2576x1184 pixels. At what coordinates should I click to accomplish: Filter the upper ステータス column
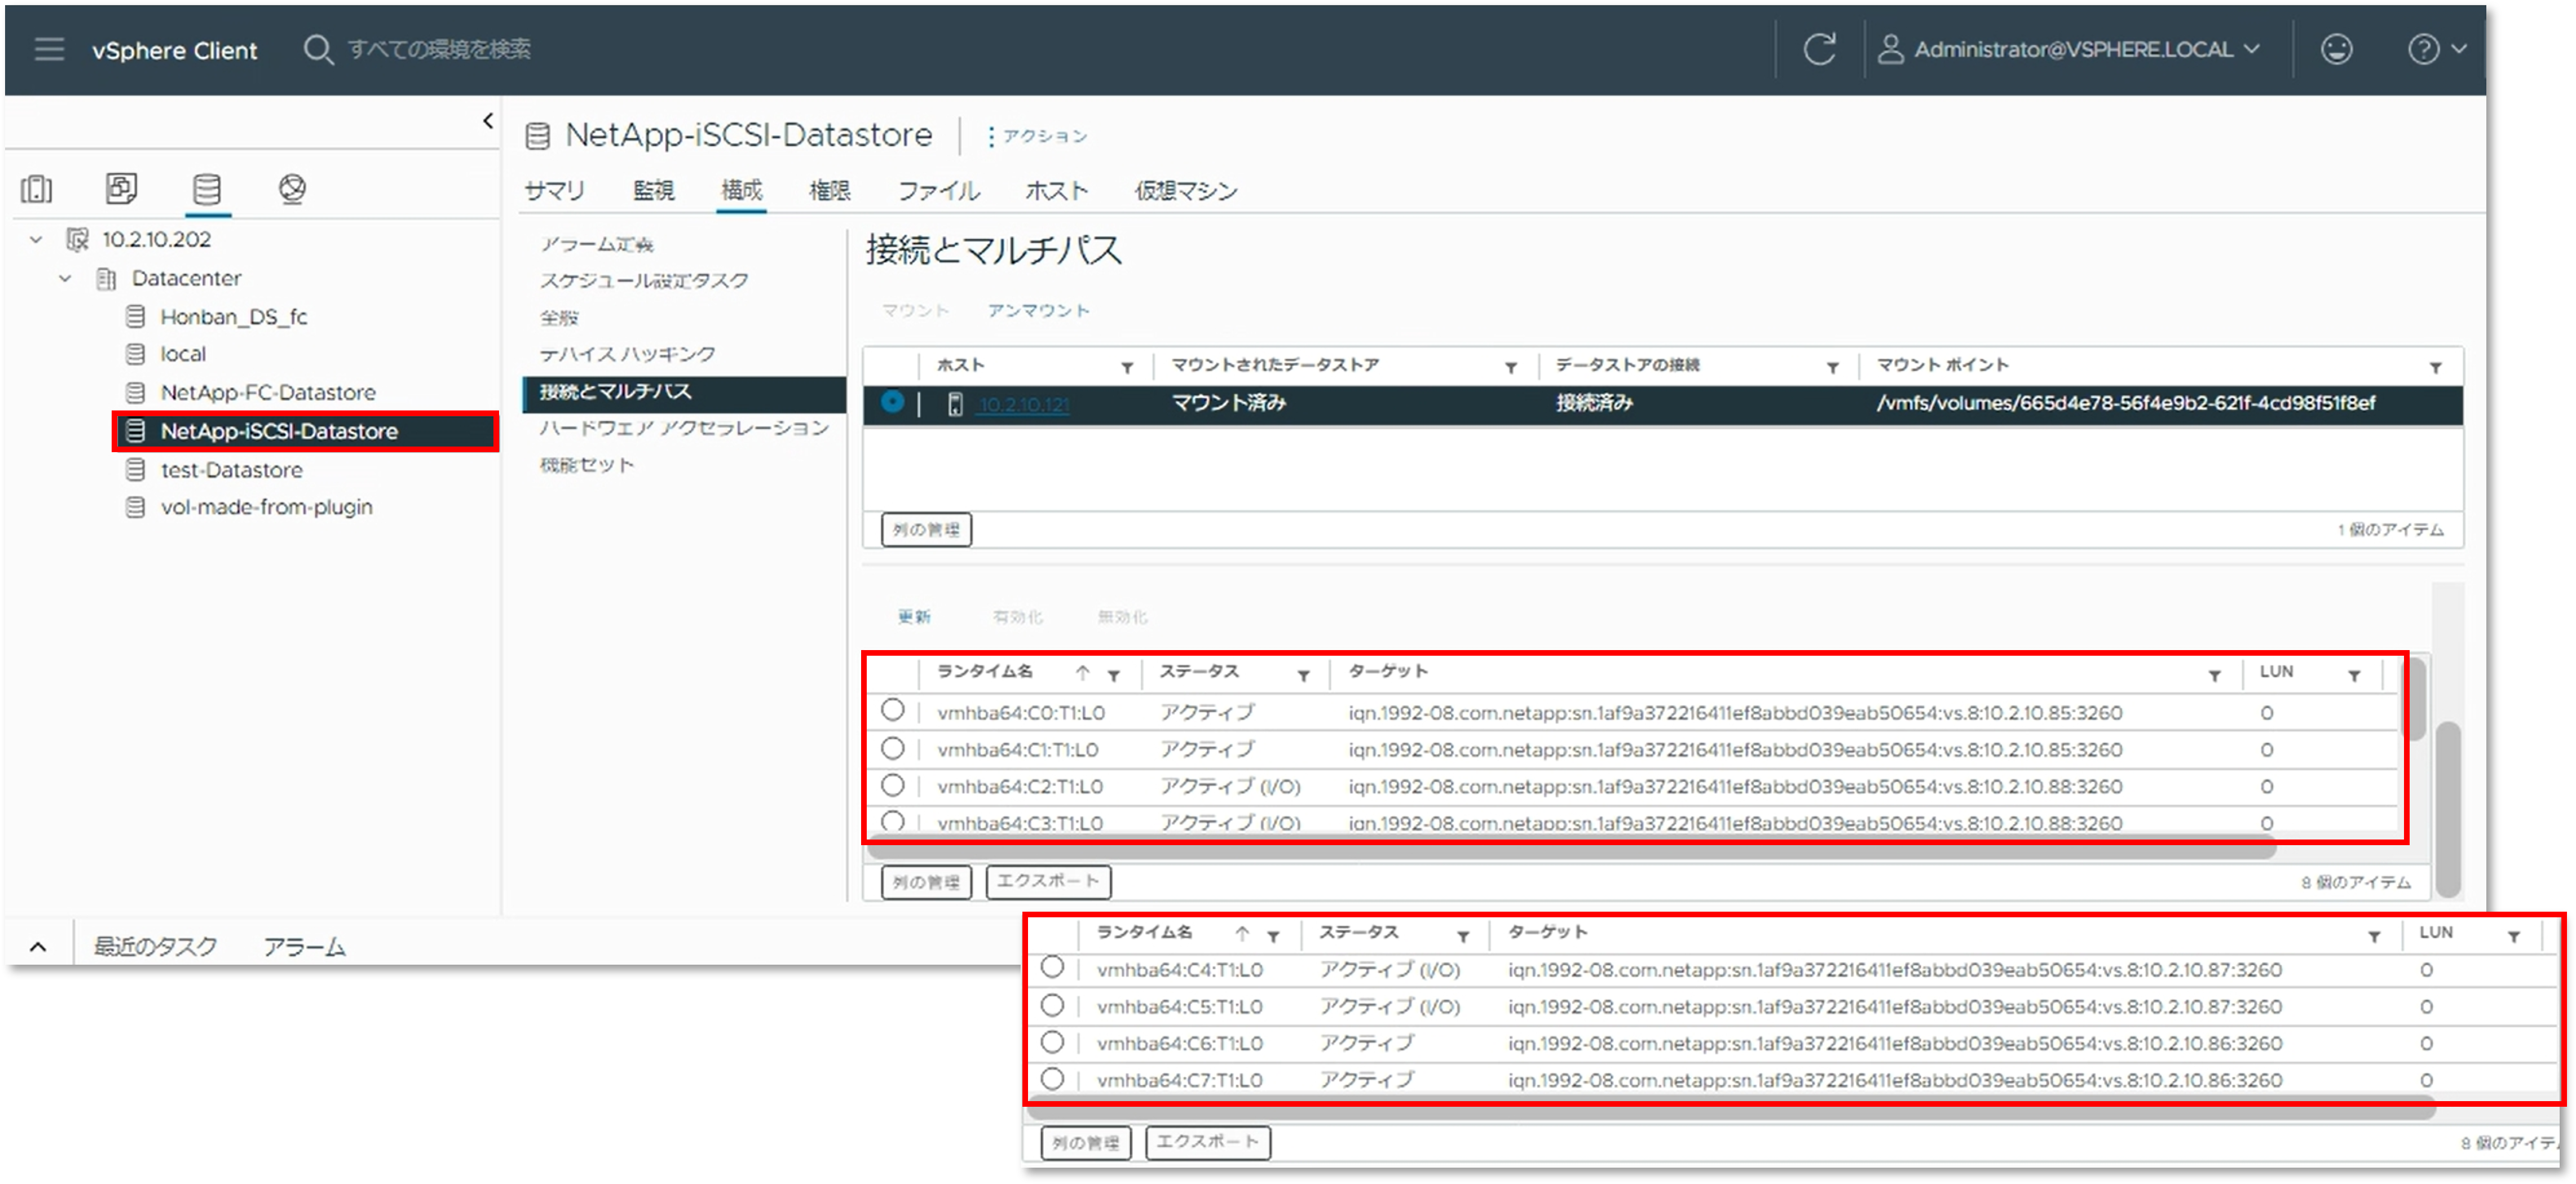click(1303, 675)
